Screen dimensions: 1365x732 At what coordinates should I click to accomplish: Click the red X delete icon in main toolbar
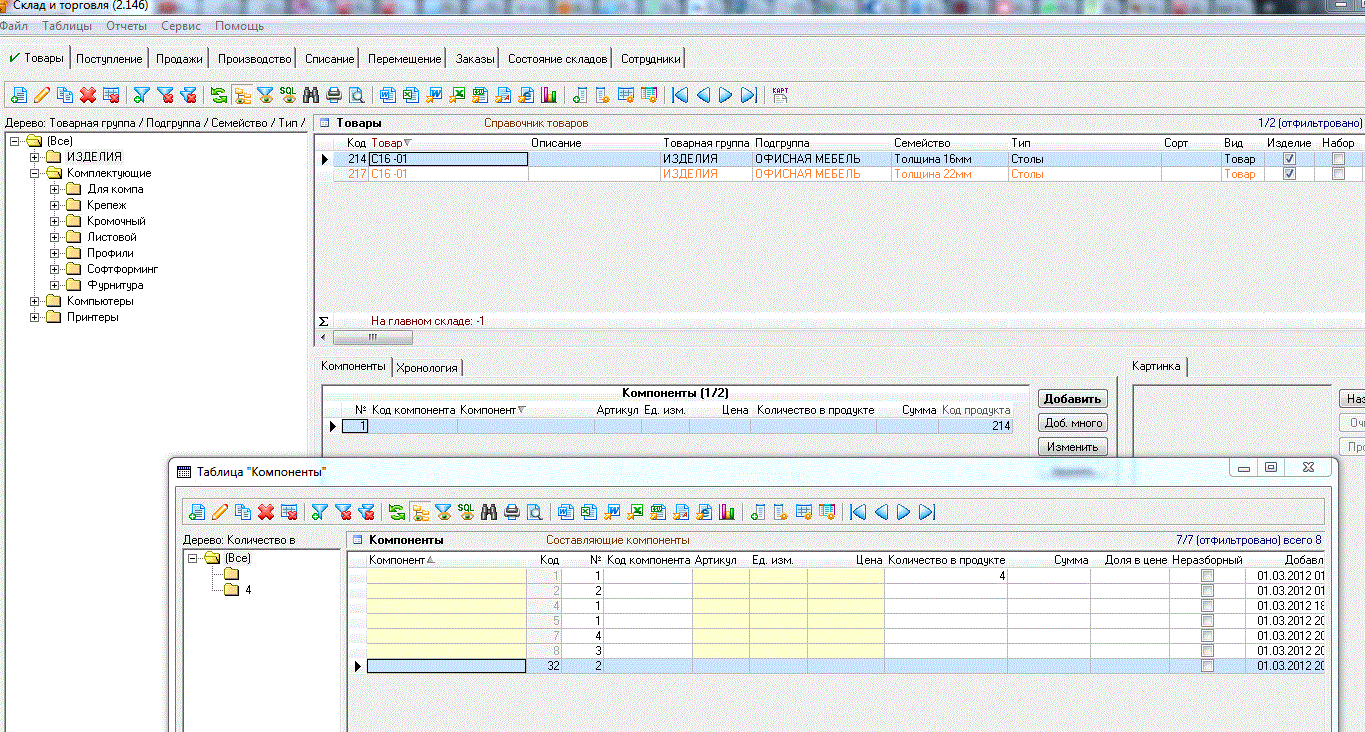coord(88,96)
